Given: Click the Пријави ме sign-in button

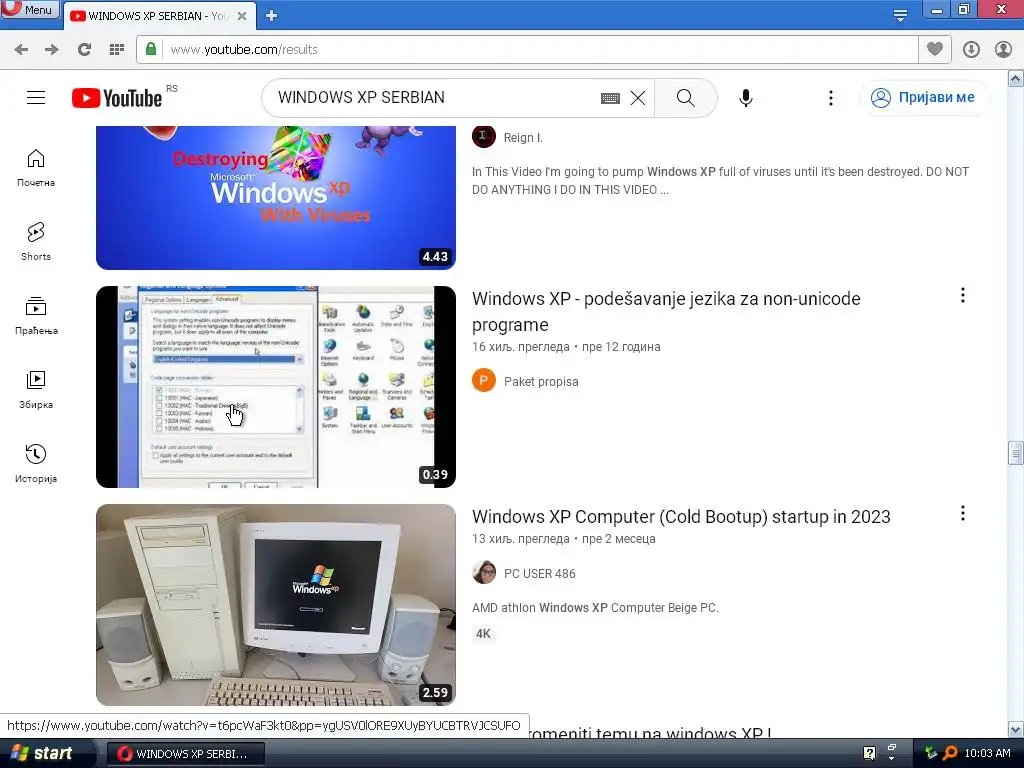Looking at the screenshot, I should click(923, 98).
